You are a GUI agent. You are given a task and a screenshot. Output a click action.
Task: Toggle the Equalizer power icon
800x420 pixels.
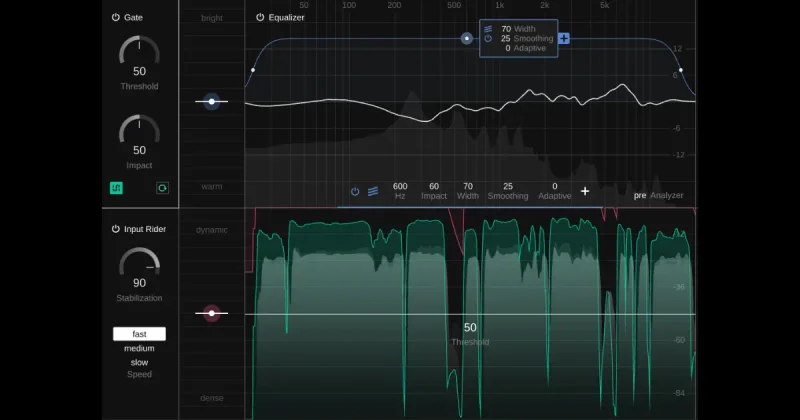click(x=260, y=17)
